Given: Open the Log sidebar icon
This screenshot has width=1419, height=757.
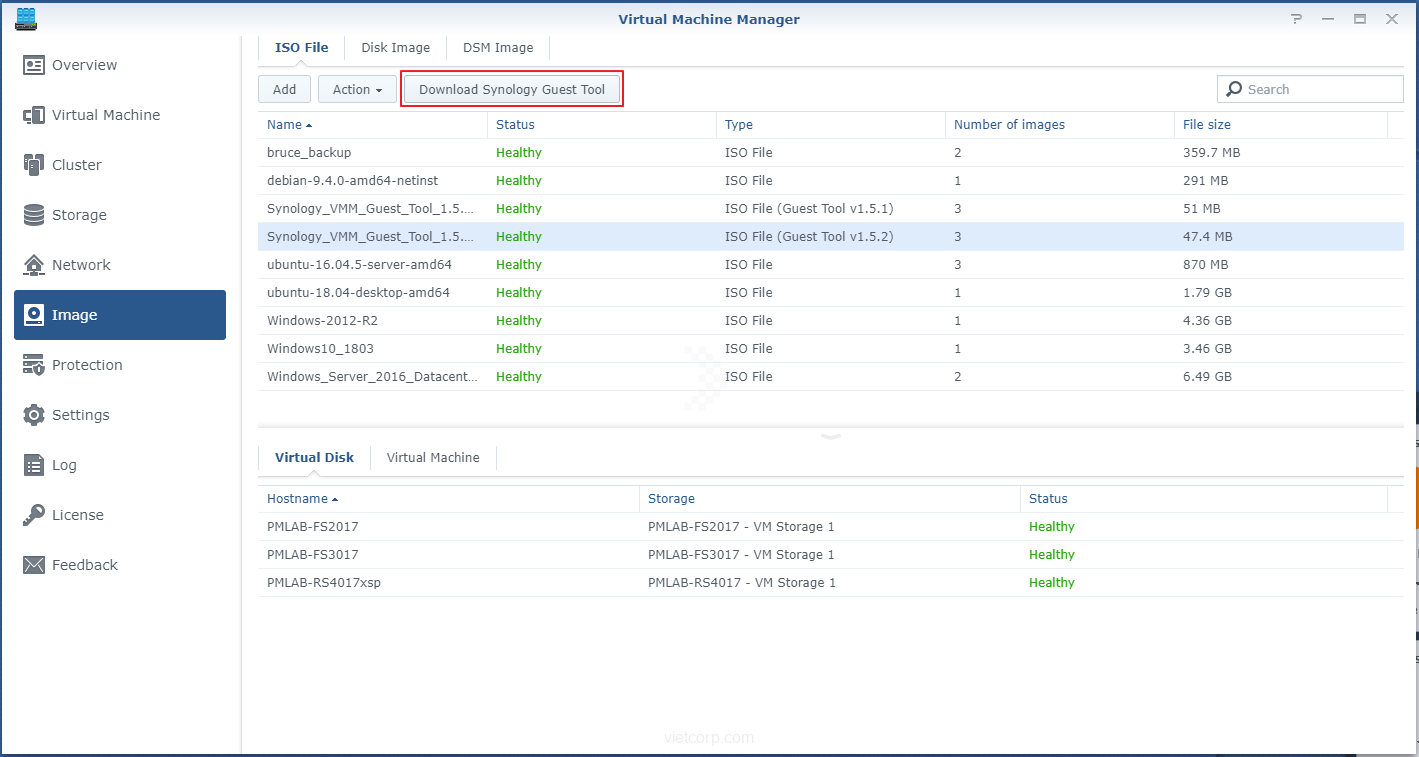Looking at the screenshot, I should tap(34, 465).
